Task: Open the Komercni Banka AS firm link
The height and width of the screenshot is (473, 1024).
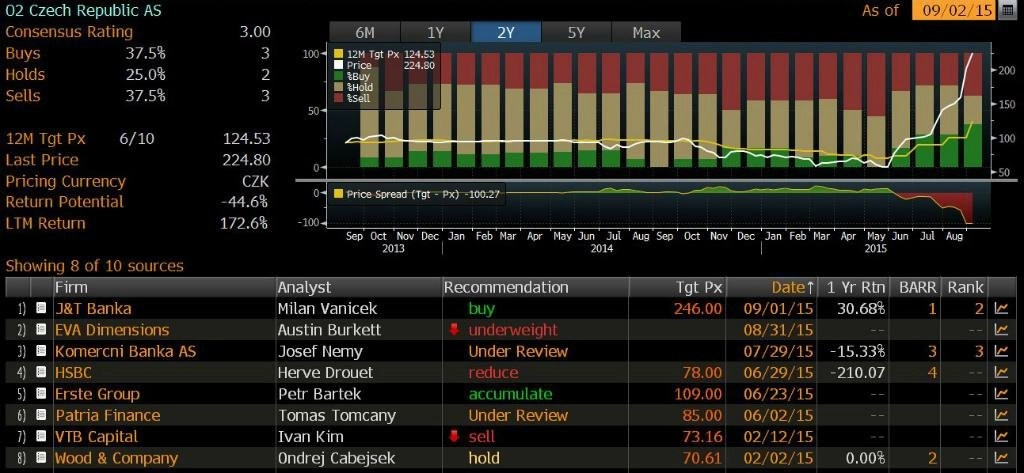Action: pyautogui.click(x=125, y=351)
